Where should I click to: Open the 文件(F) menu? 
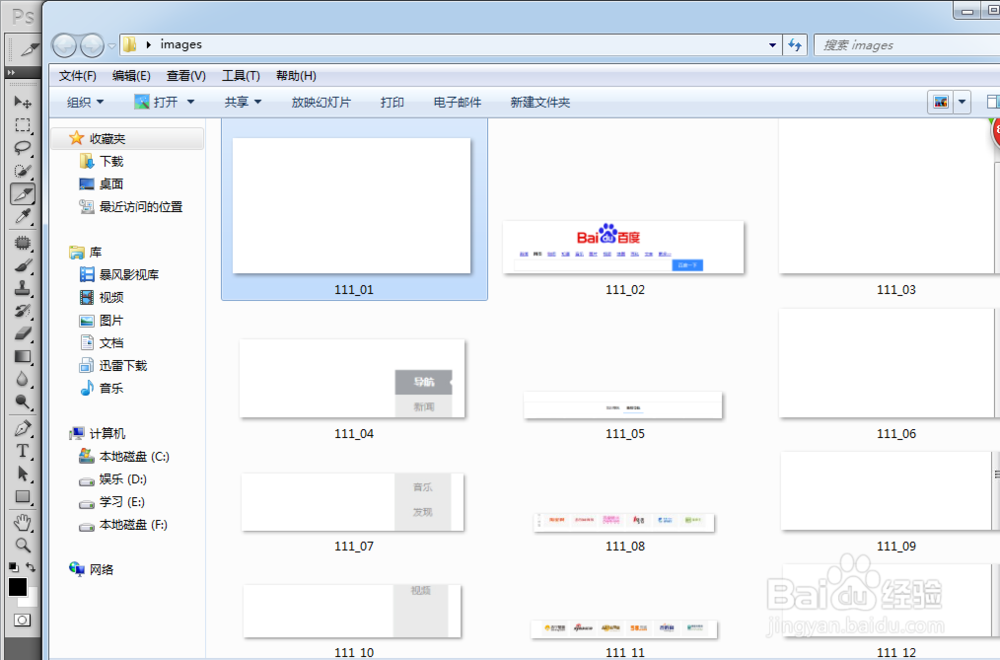point(77,76)
